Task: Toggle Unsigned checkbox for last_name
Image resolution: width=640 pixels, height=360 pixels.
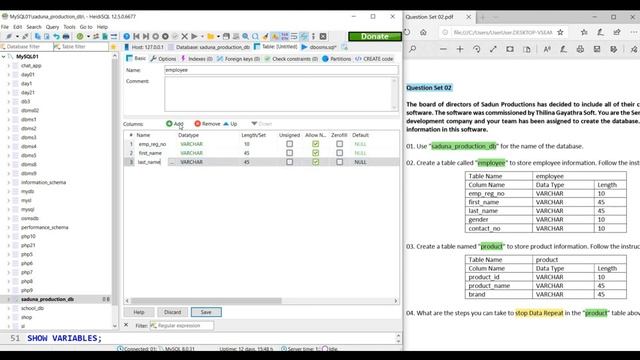Action: coord(289,162)
